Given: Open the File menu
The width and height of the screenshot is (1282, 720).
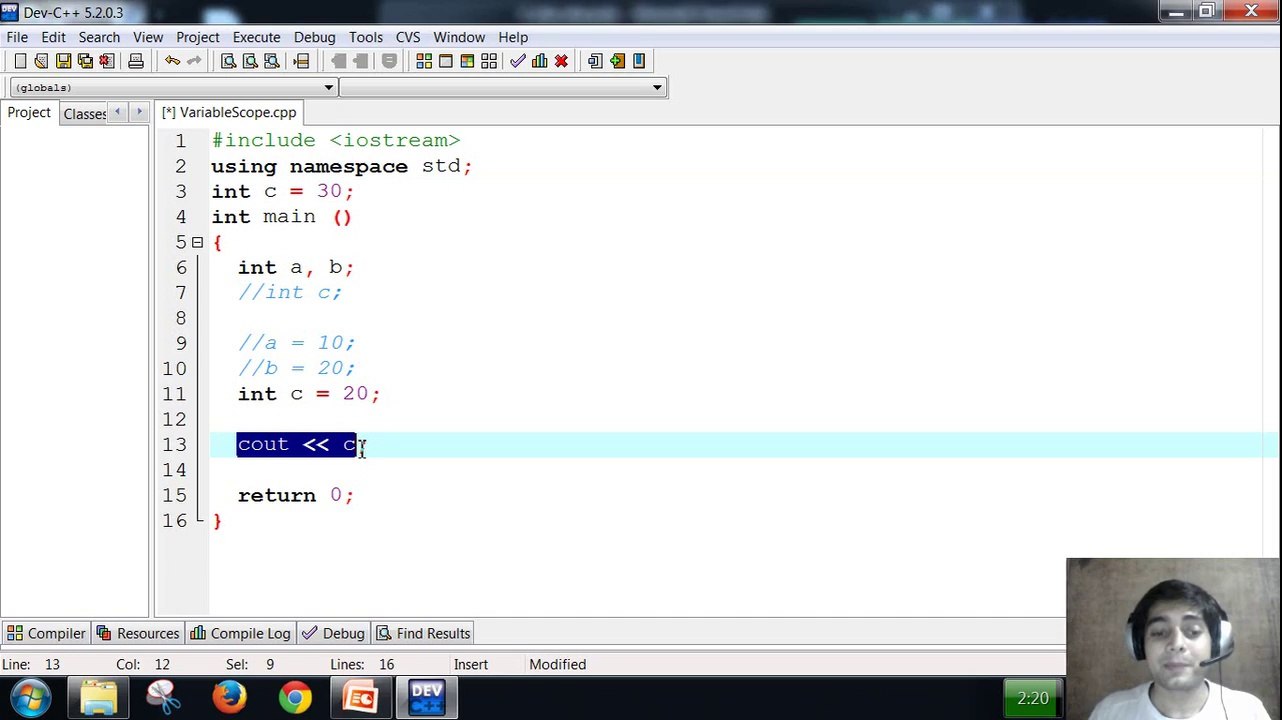Looking at the screenshot, I should [x=17, y=37].
